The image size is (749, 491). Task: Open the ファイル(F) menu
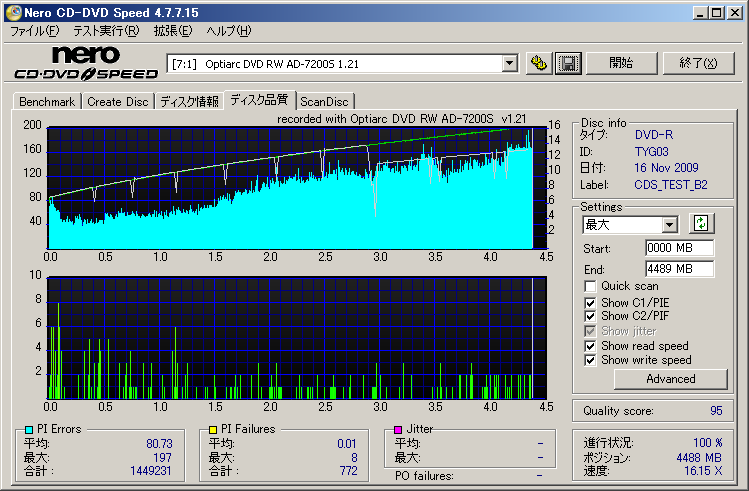35,31
